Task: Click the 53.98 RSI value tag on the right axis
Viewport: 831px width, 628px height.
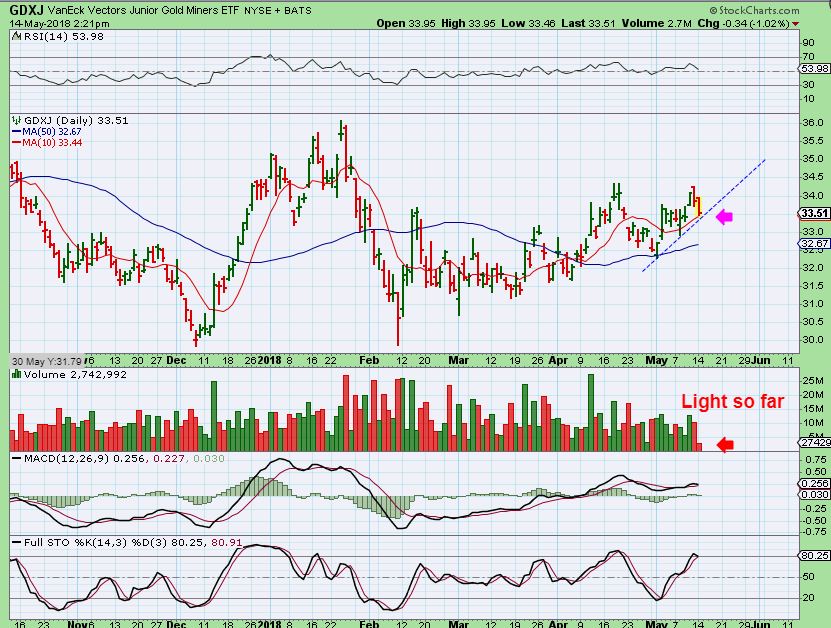Action: coord(814,69)
